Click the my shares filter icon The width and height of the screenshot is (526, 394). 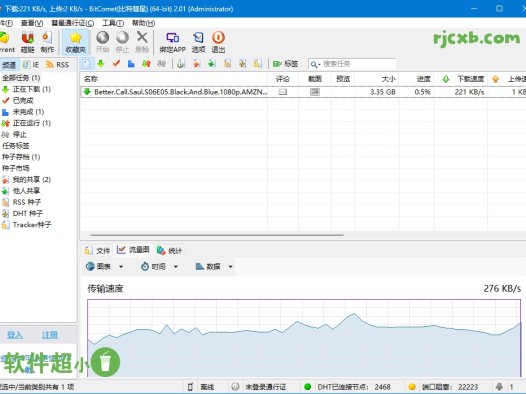(196, 64)
